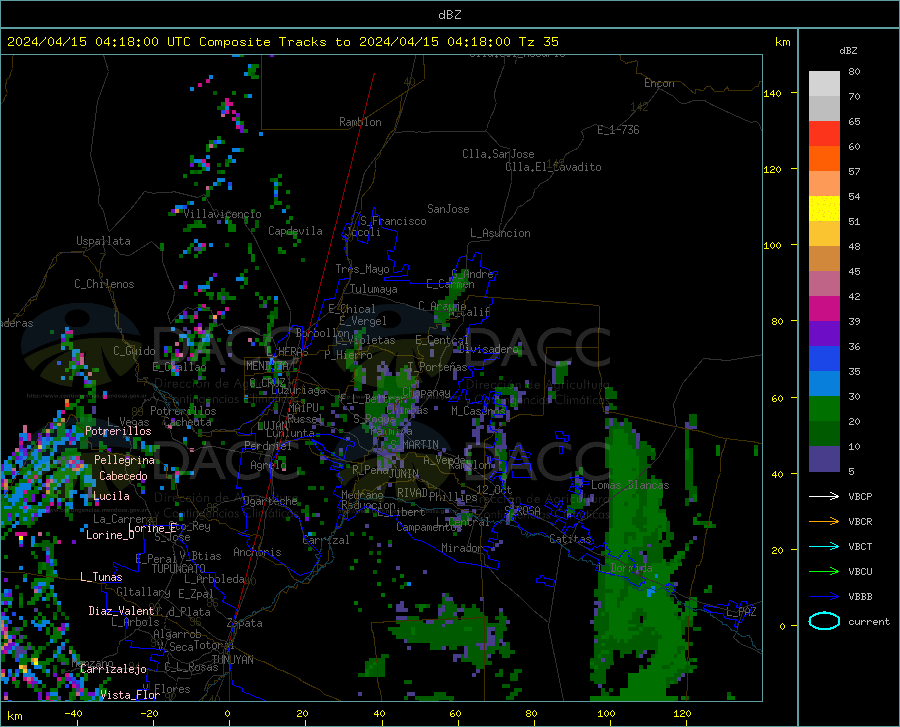Image resolution: width=900 pixels, height=727 pixels.
Task: Click the light gray 80 dBZ swatch
Action: (824, 84)
